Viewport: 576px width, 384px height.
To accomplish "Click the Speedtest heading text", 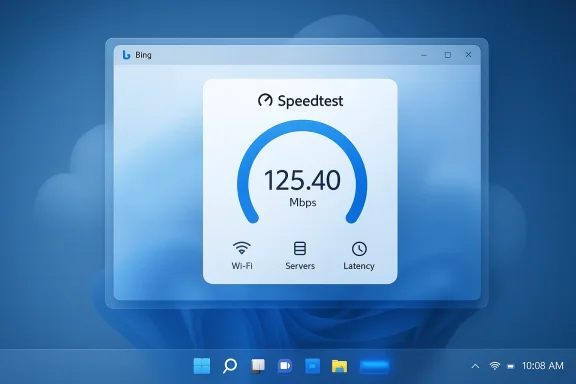I will 310,101.
